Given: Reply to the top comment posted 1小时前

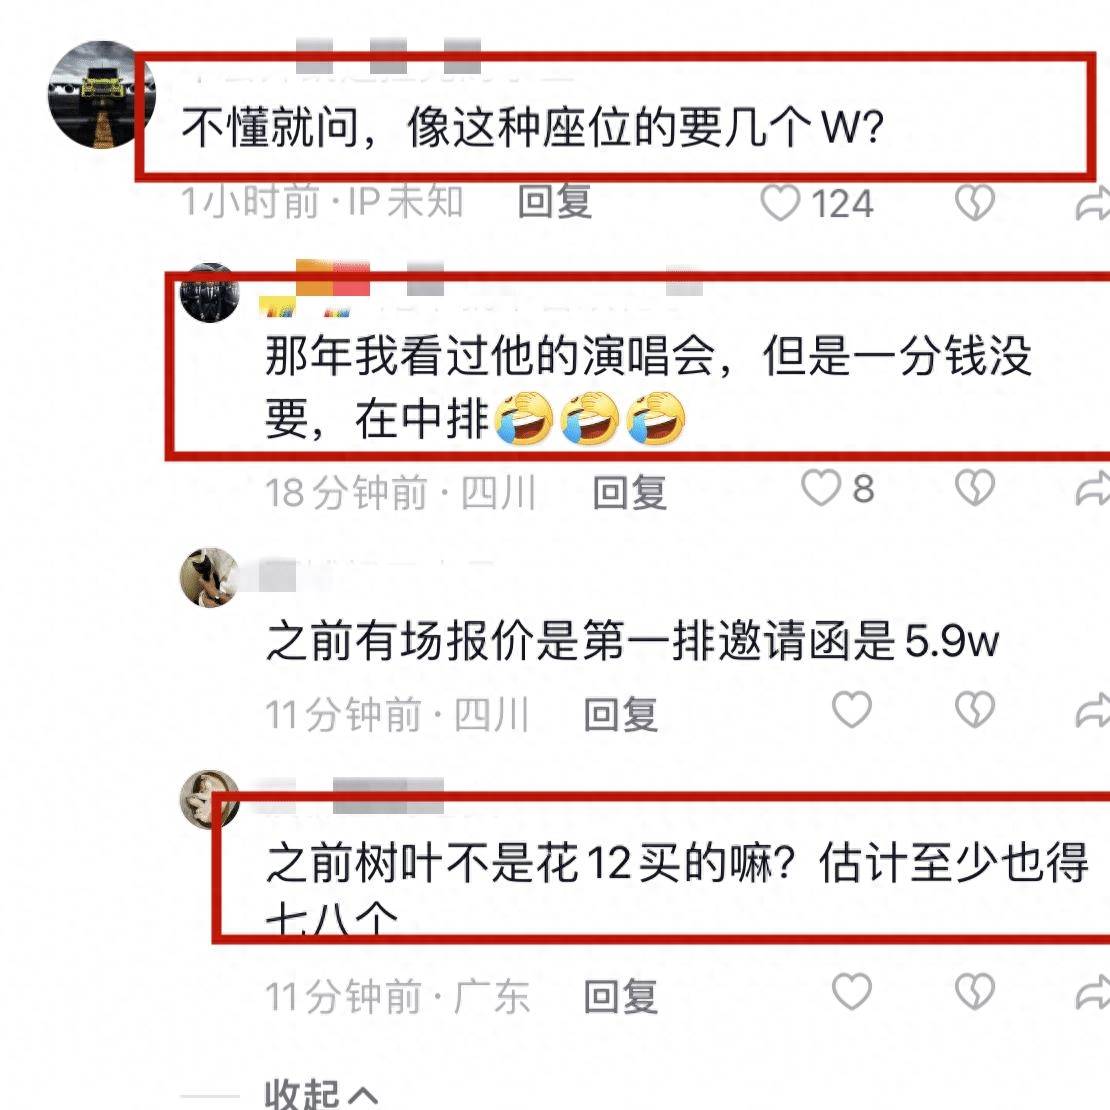Looking at the screenshot, I should coord(555,202).
